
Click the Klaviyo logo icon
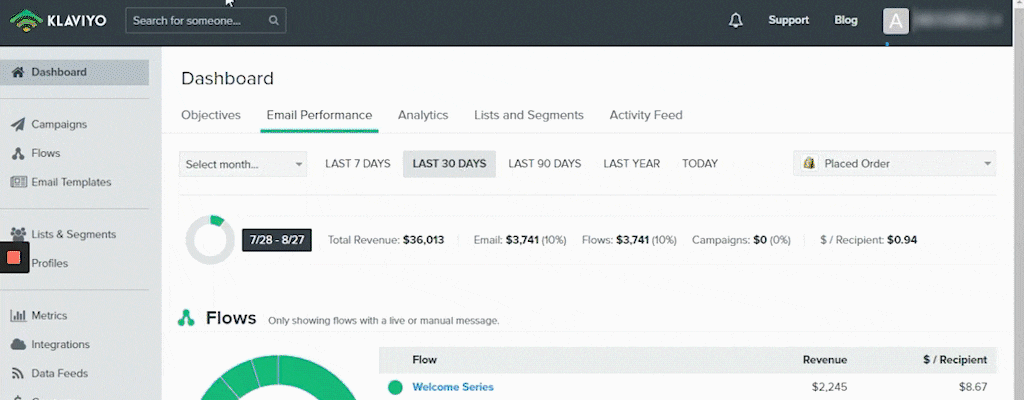tap(25, 20)
